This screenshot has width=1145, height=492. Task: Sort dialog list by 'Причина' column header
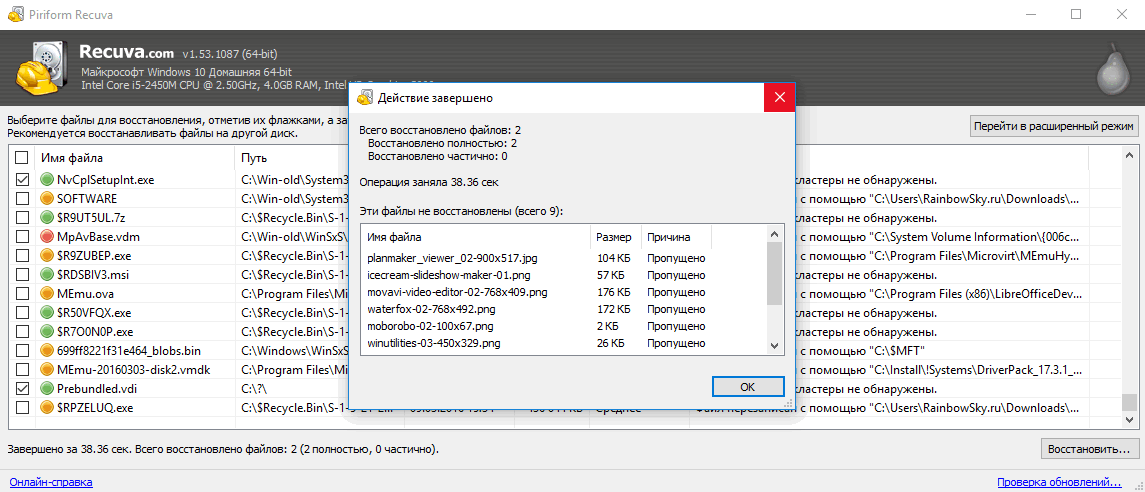676,237
